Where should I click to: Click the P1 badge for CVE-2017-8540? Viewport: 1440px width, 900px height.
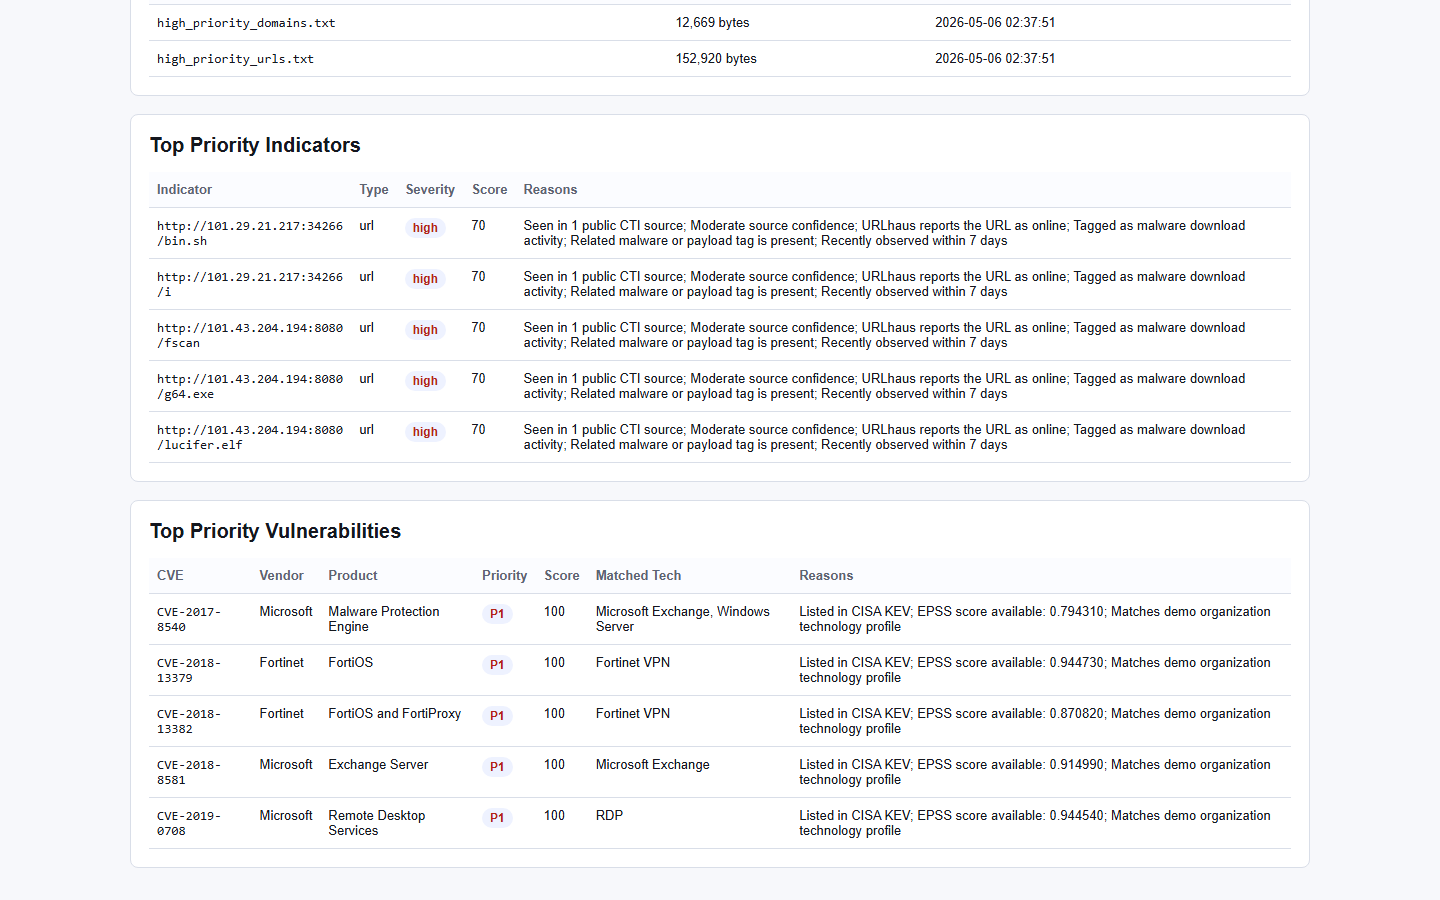coord(497,614)
